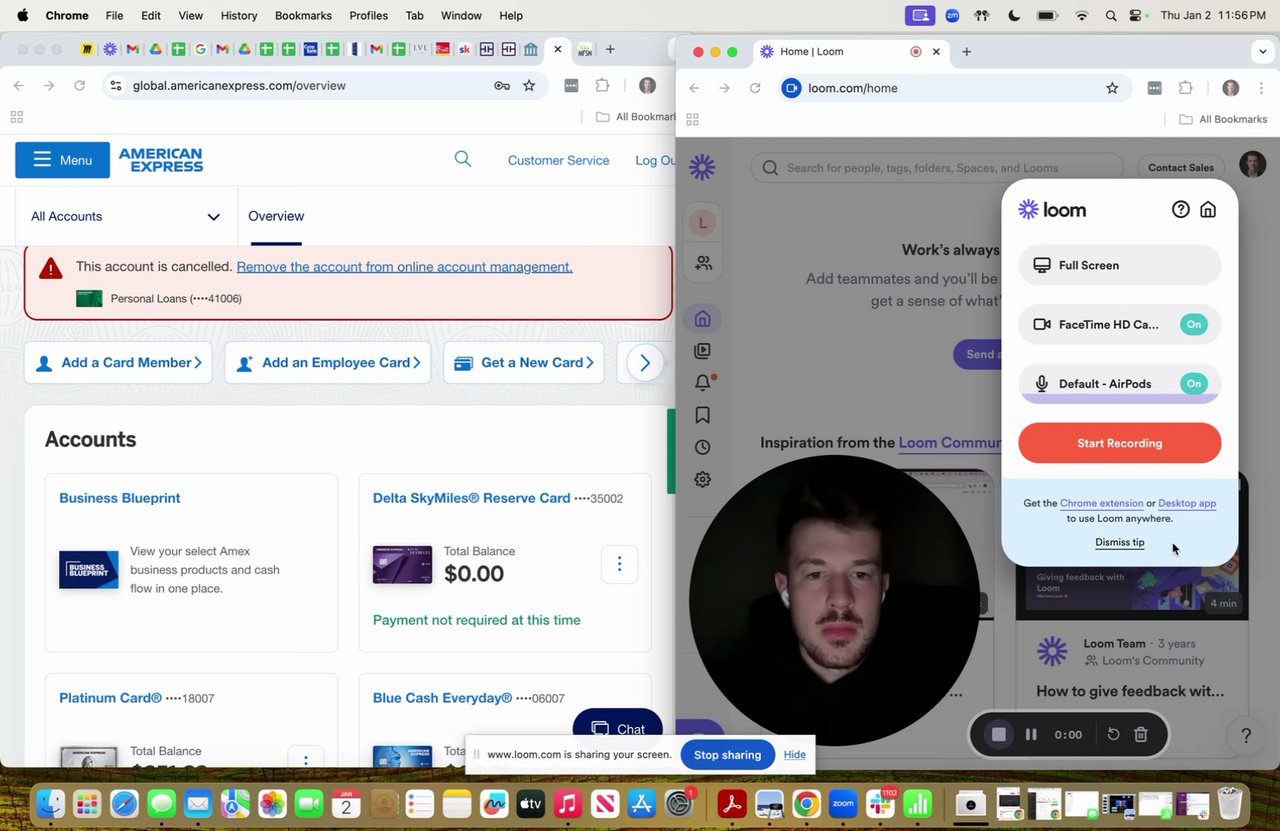The image size is (1280, 831).
Task: Reload the loom.com page
Action: pyautogui.click(x=755, y=88)
